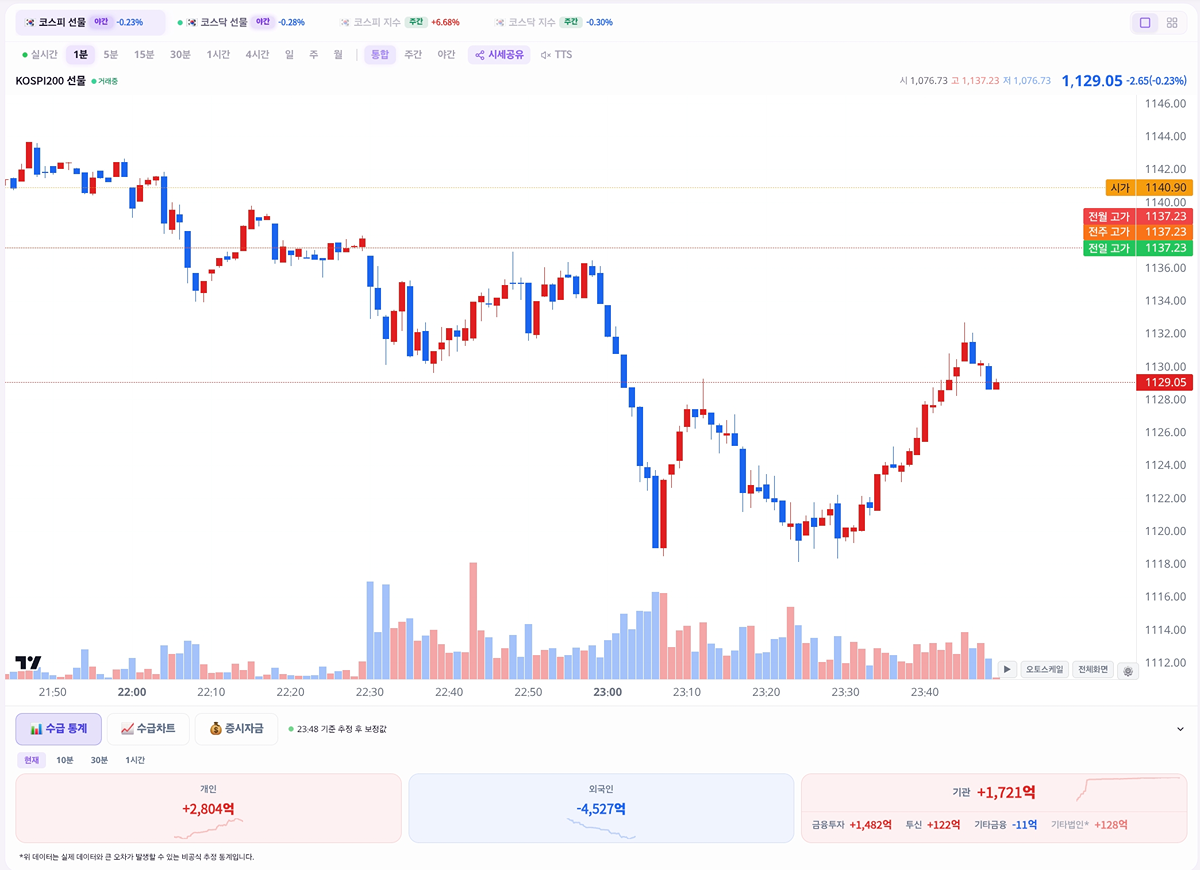Select the 5분 timeframe

pyautogui.click(x=111, y=55)
